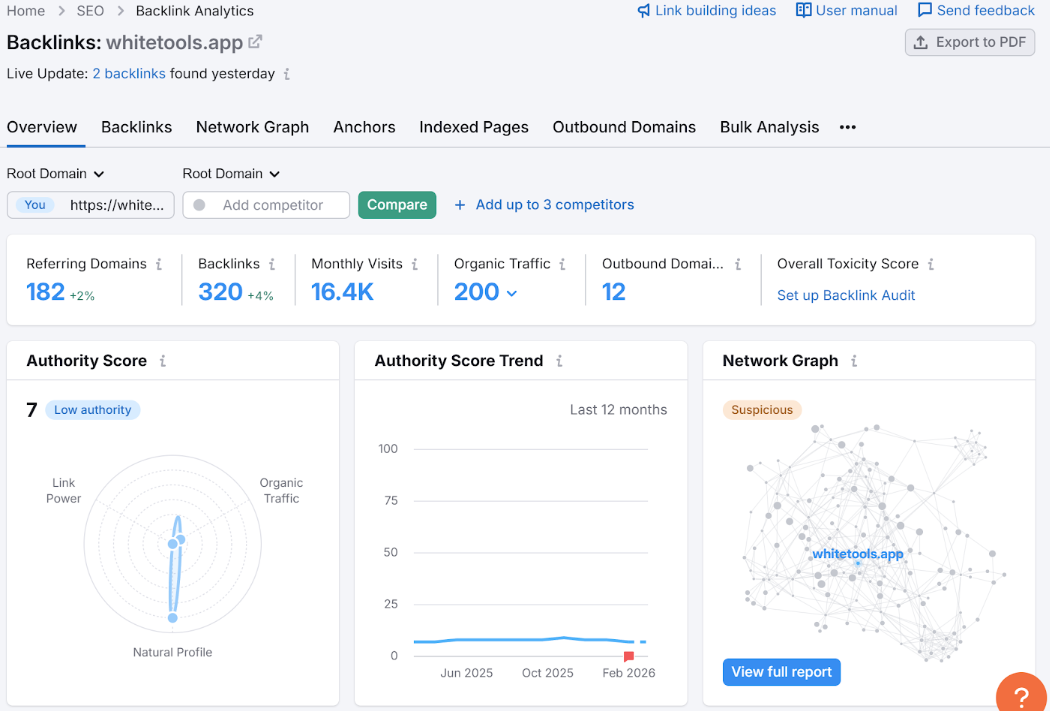Expand the competitor Root Domain dropdown

pyautogui.click(x=231, y=174)
